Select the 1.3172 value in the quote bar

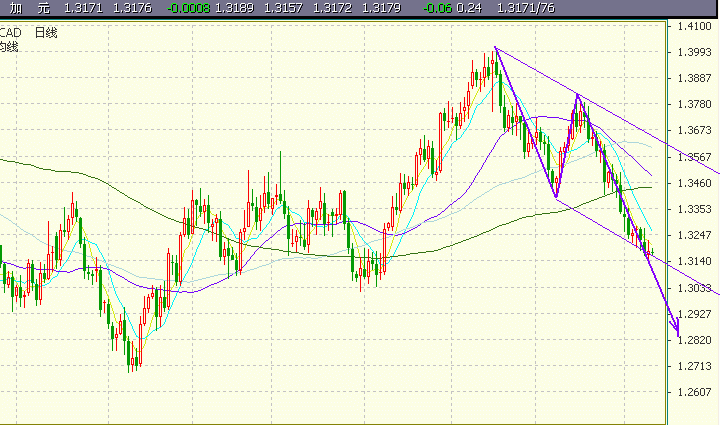332,8
